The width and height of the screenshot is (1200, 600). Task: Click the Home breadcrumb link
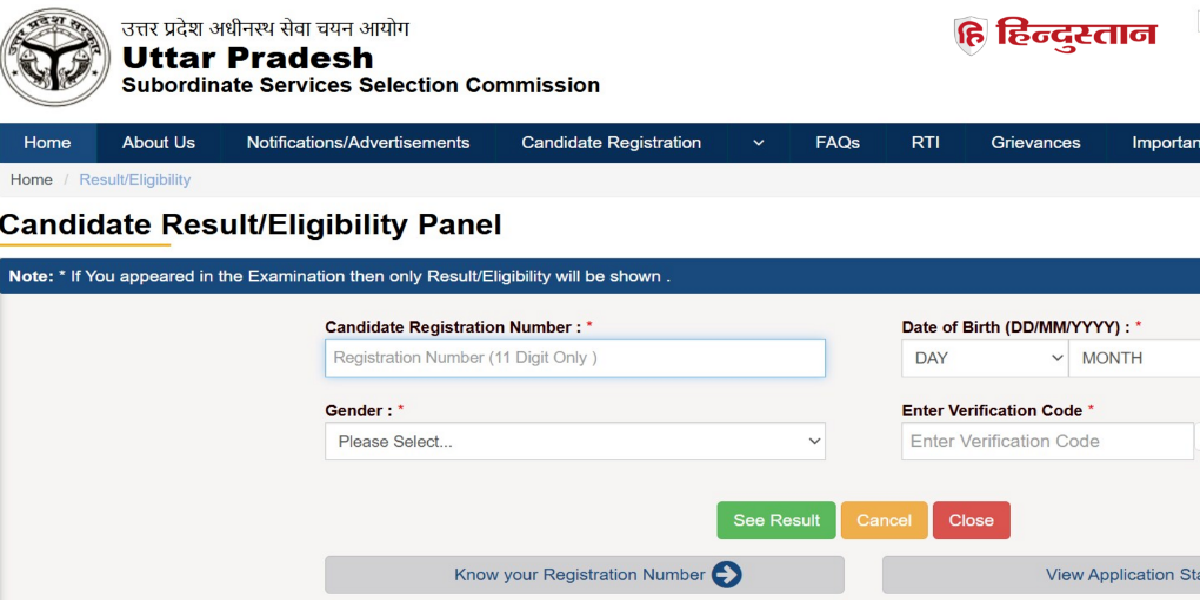click(31, 179)
